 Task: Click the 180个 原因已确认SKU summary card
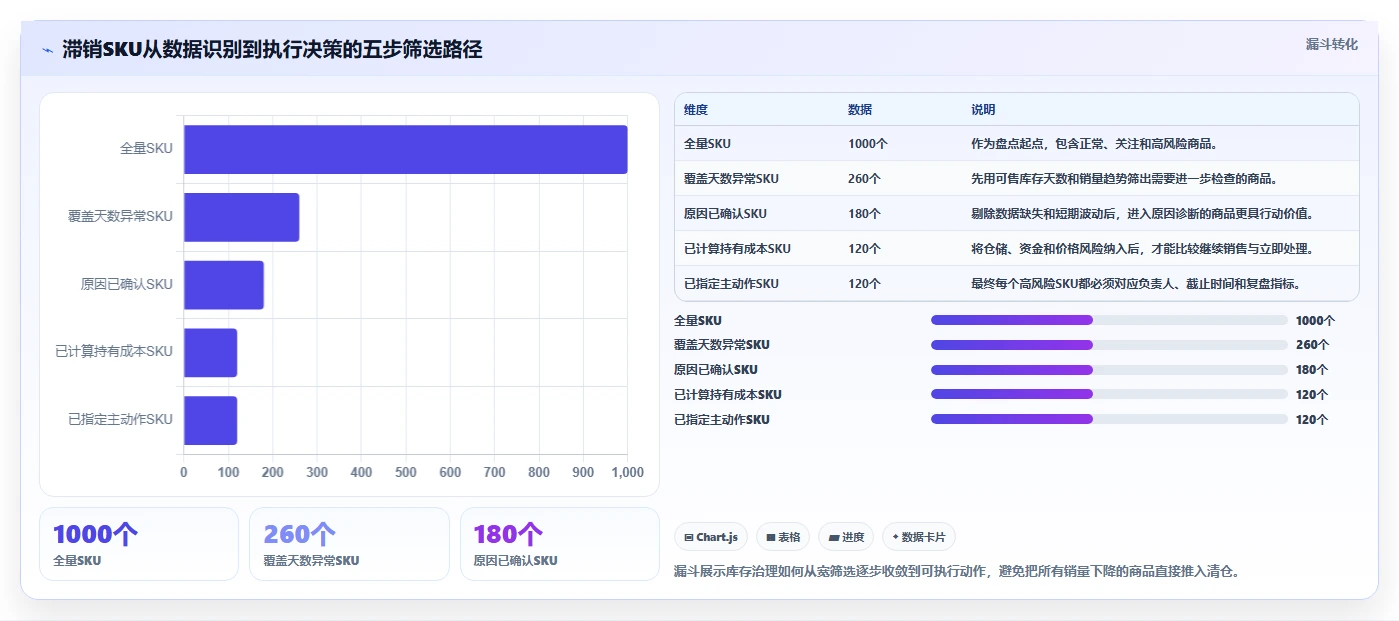coord(560,544)
